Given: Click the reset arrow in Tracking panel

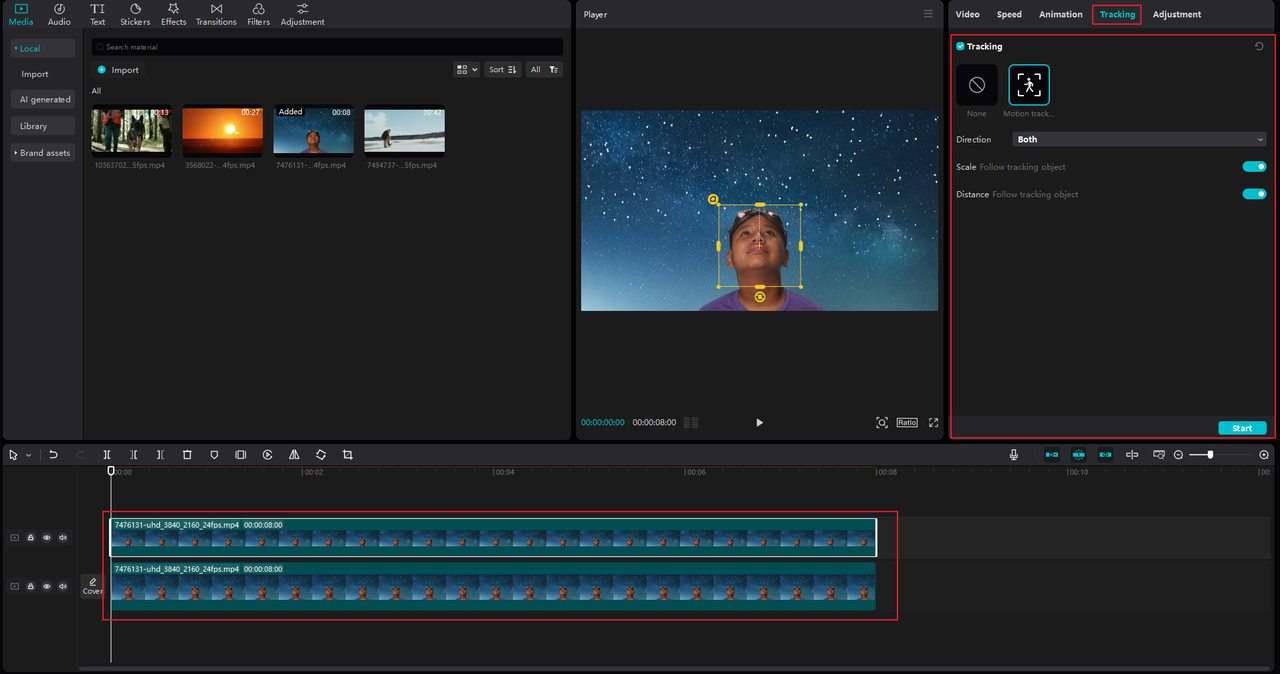Looking at the screenshot, I should [1259, 47].
